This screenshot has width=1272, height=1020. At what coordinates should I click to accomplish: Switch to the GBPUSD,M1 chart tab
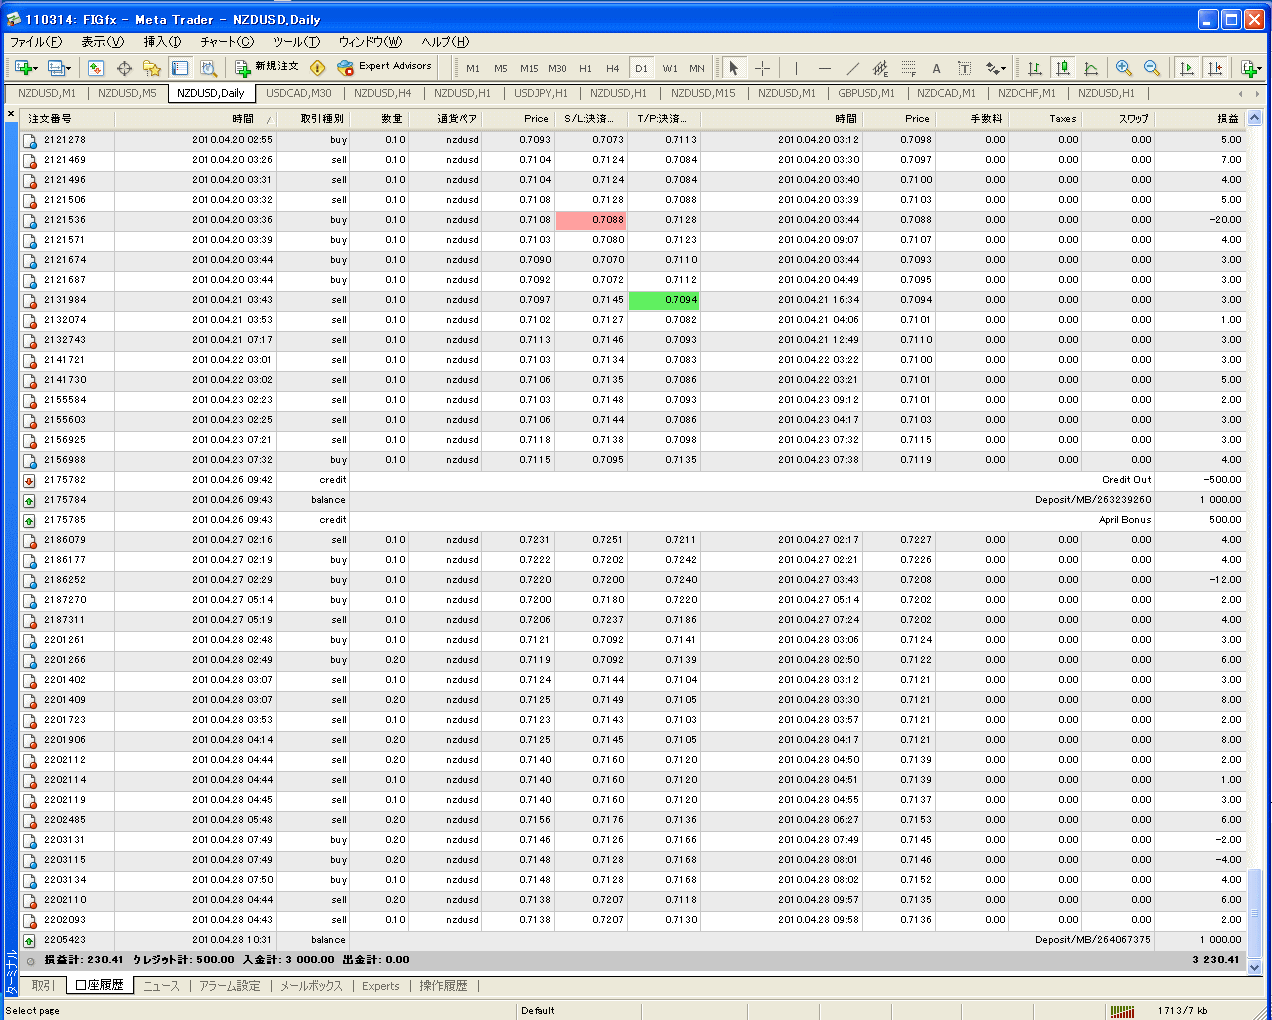pos(866,93)
